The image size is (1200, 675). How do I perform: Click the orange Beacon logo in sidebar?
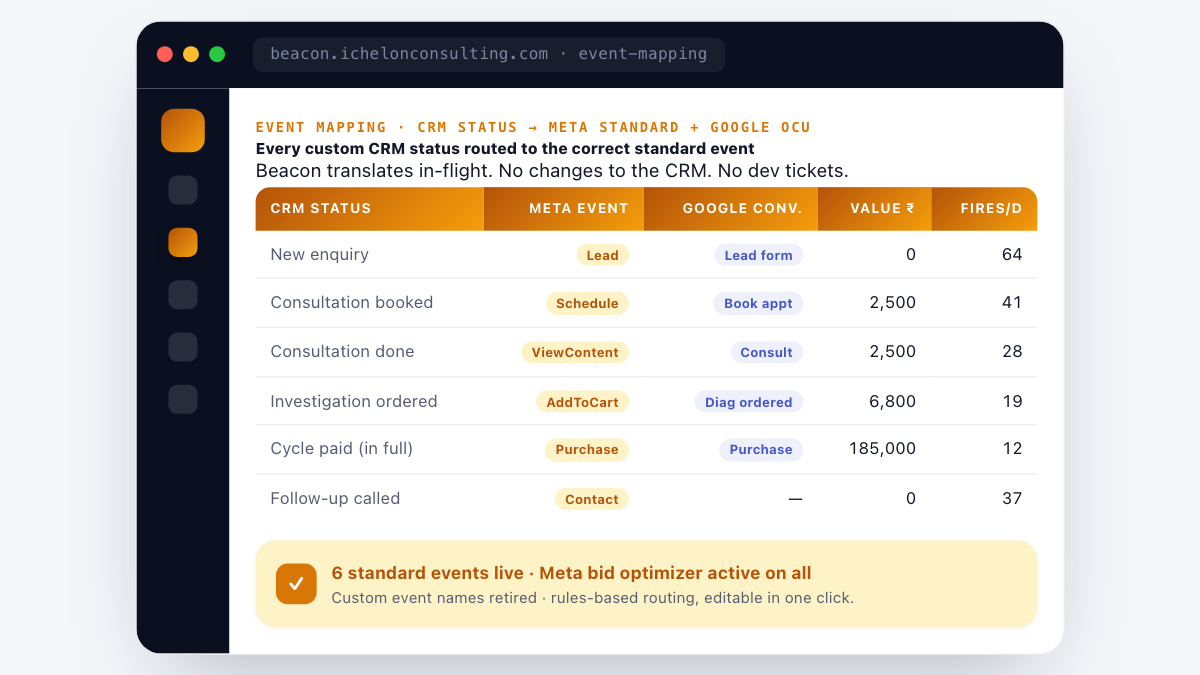183,131
